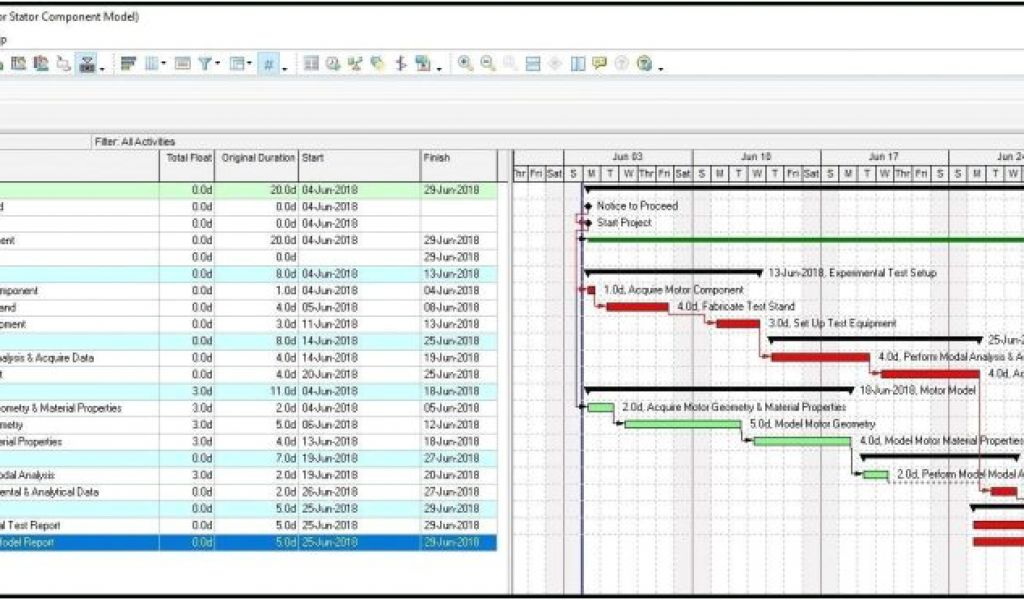Click the Zoom Out magnifier icon
Screen dimensions: 1024x600
[x=487, y=64]
